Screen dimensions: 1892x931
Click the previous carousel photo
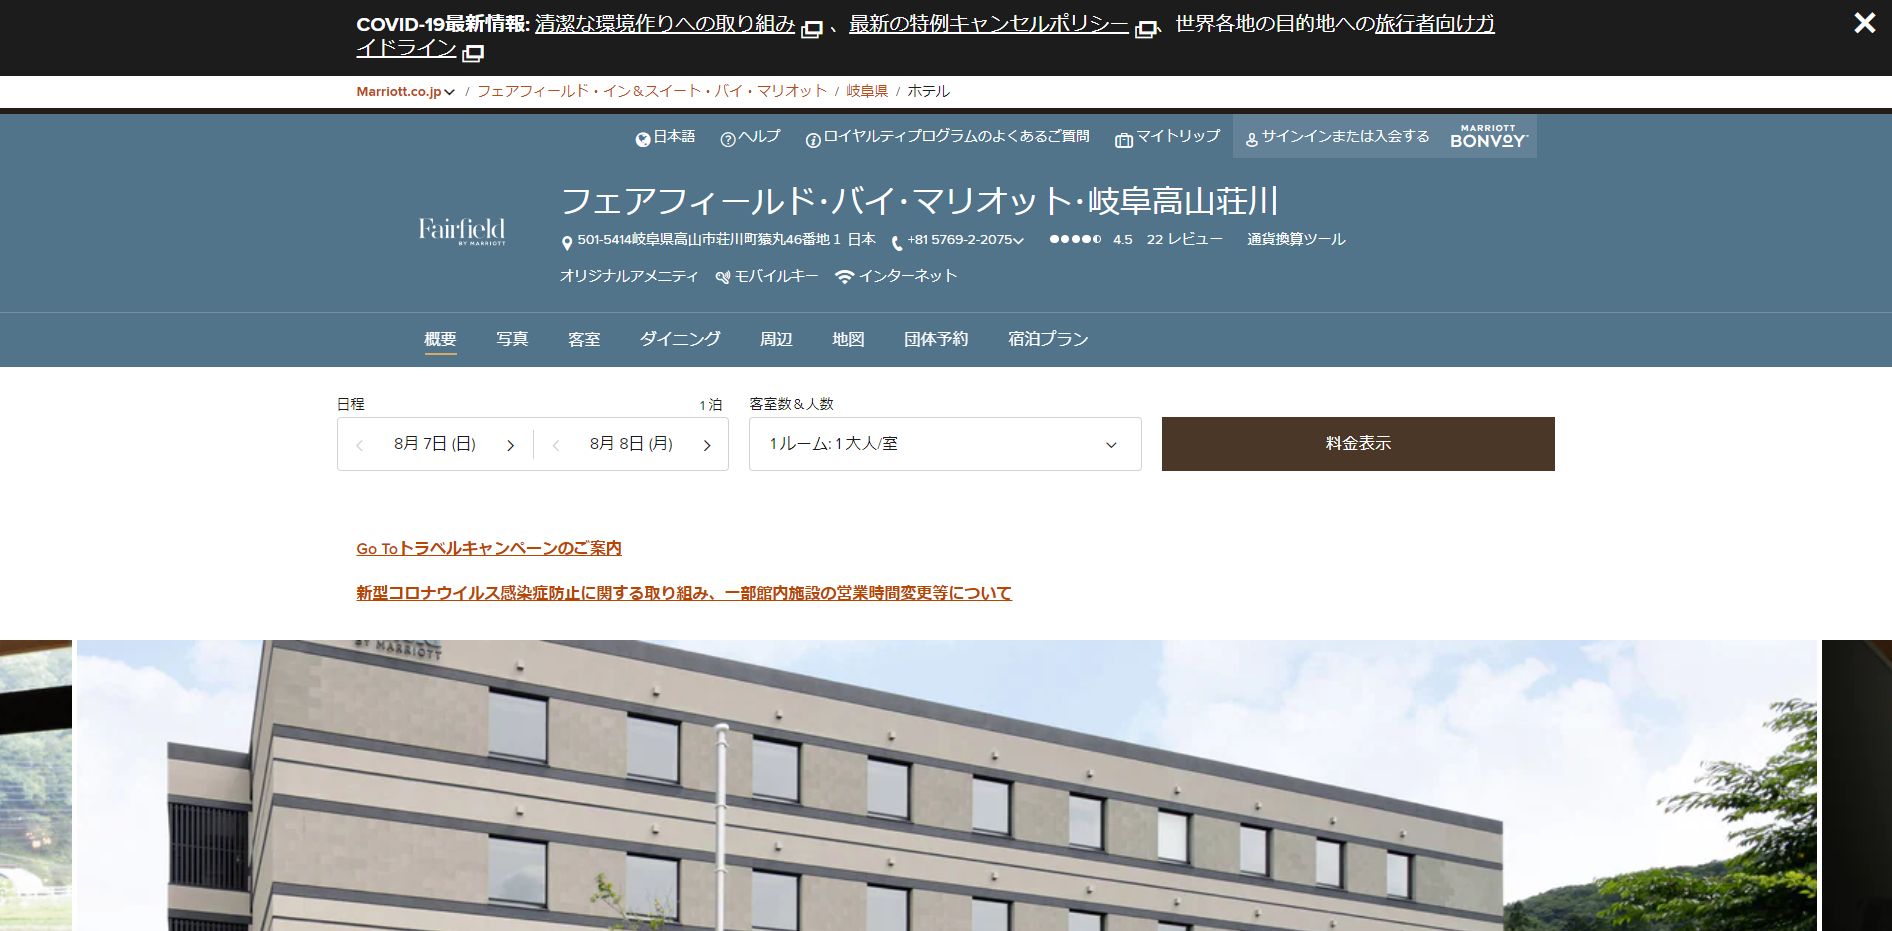pyautogui.click(x=36, y=785)
